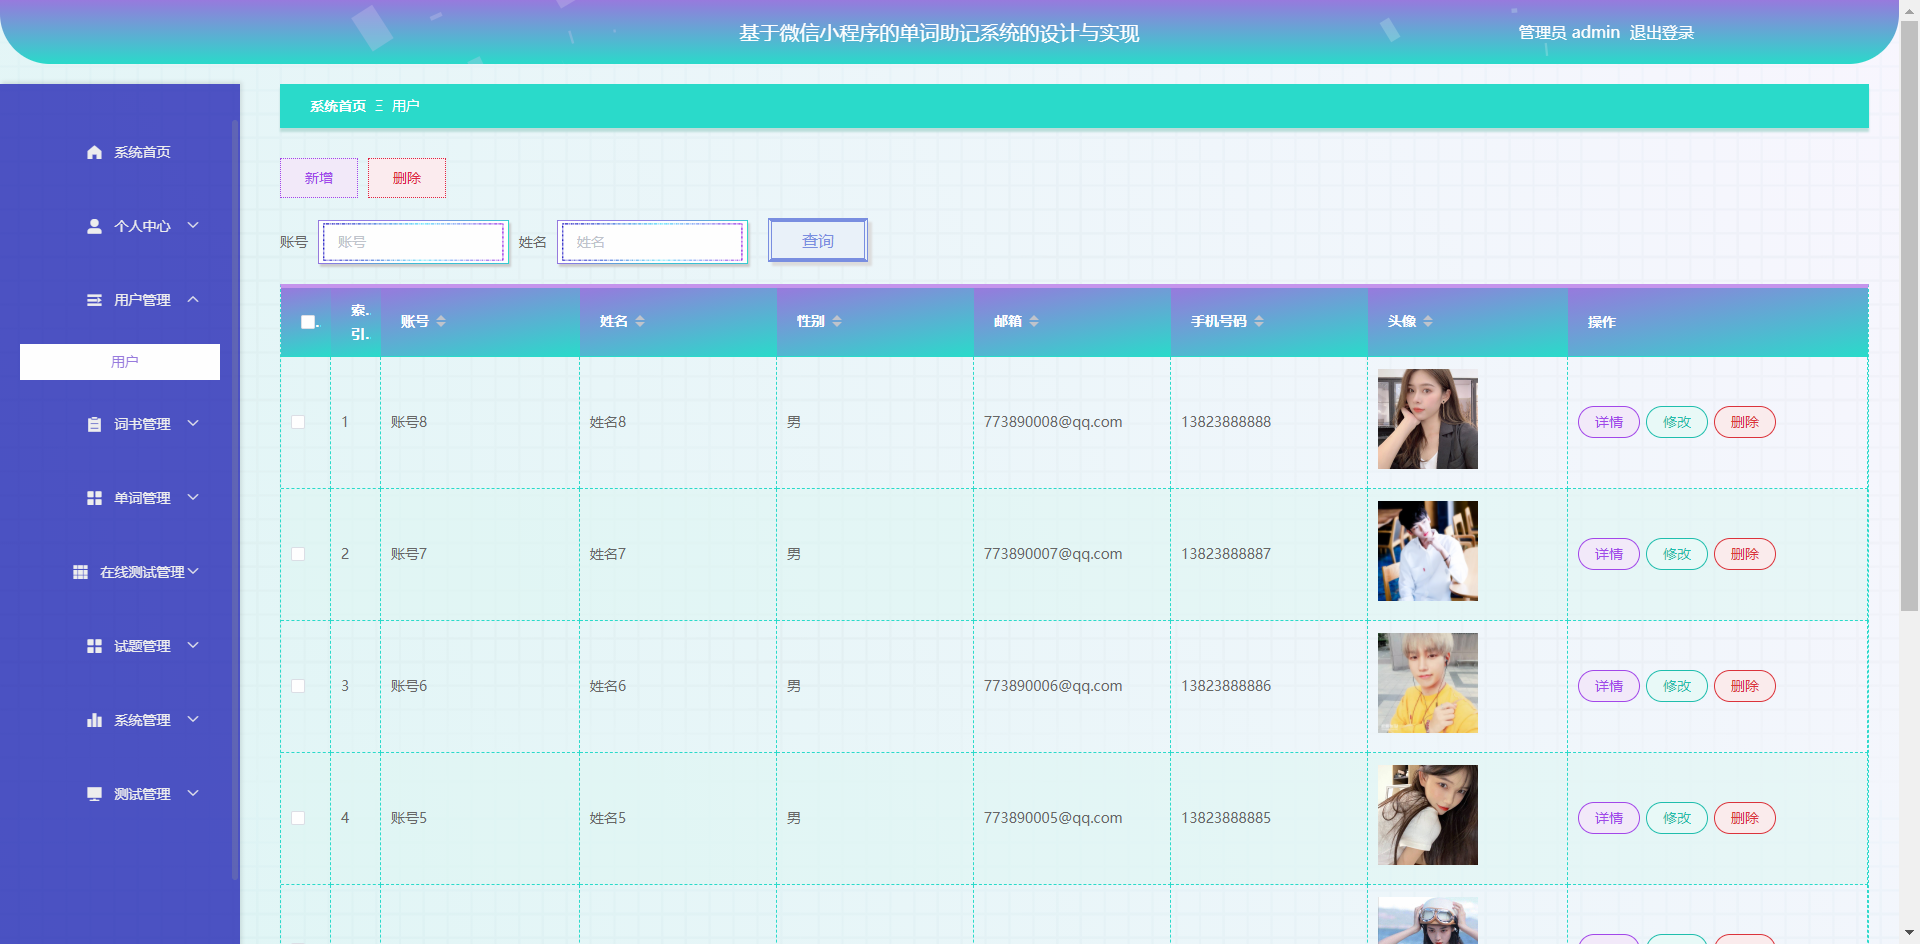Click the 查询 search button

(x=817, y=241)
